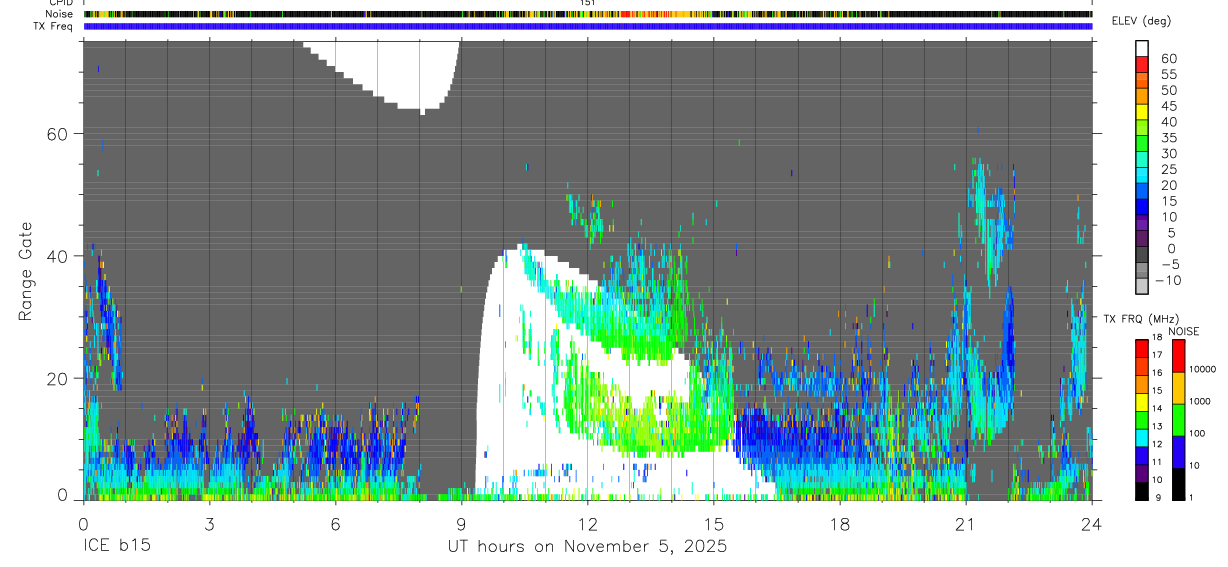This screenshot has height=567, width=1228.
Task: Pick the dark gray -5–0 degree elevation swatch
Action: coord(1142,253)
